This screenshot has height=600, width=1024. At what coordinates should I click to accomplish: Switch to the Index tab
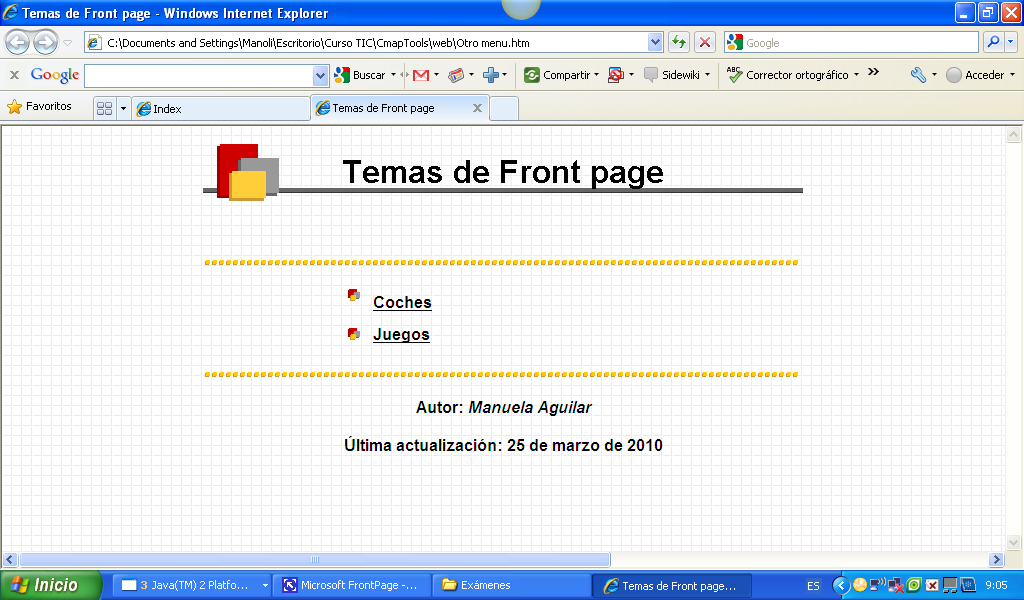pyautogui.click(x=221, y=108)
